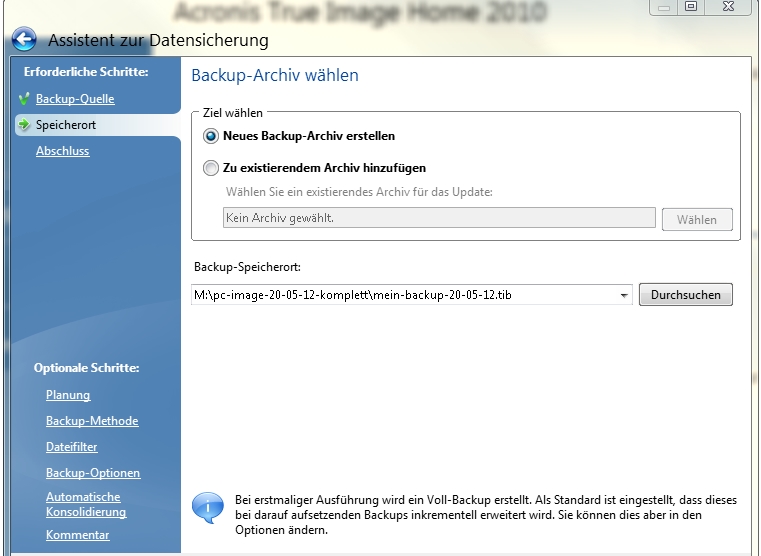Go to the Backup-Quelle step
Image resolution: width=761 pixels, height=556 pixels.
tap(75, 98)
